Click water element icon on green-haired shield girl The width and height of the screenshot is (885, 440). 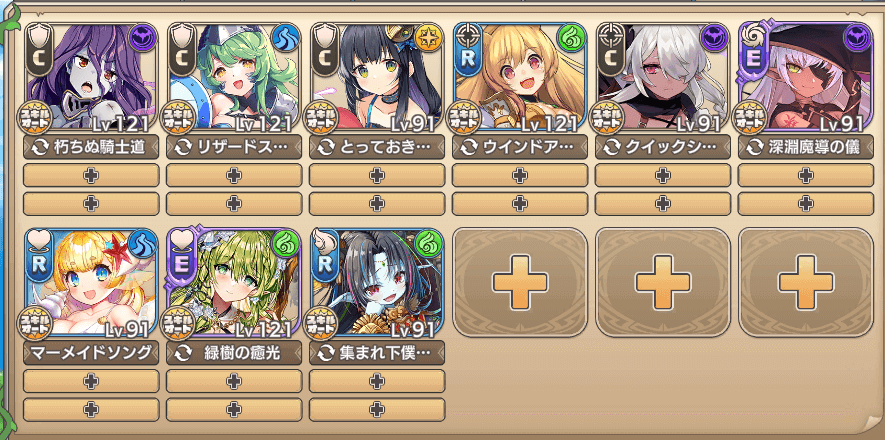(286, 38)
